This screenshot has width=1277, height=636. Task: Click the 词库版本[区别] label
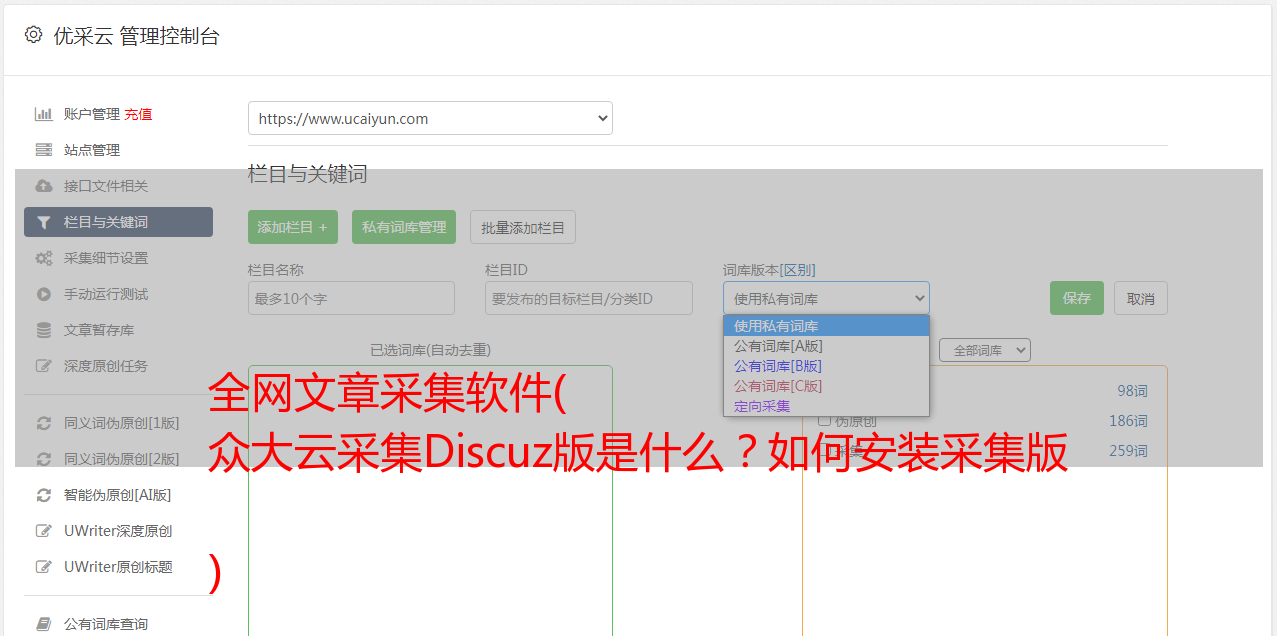(769, 270)
